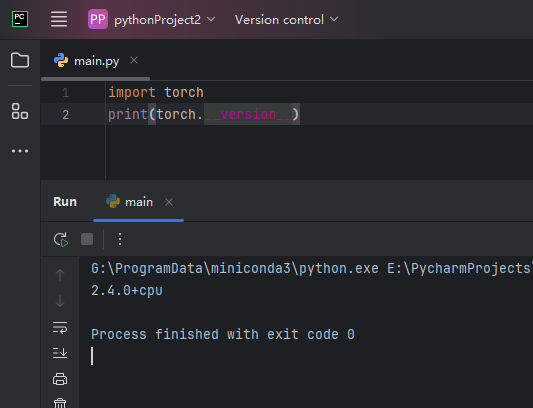Expand the pythonProject2 project dropdown
The width and height of the screenshot is (533, 408).
click(152, 19)
